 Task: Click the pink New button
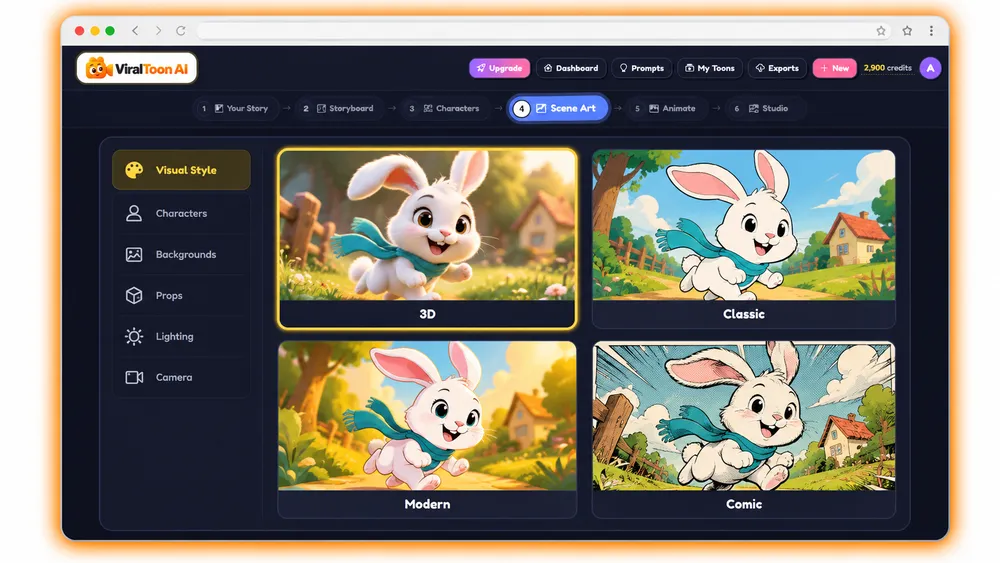click(x=834, y=68)
